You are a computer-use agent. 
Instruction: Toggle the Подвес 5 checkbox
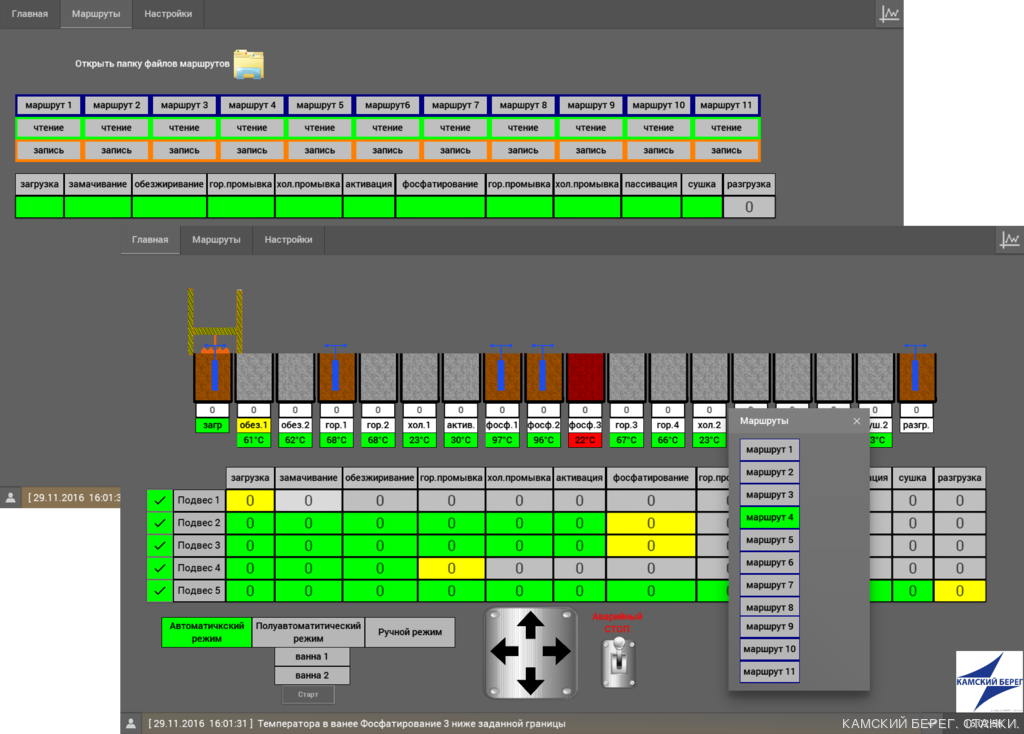[159, 591]
